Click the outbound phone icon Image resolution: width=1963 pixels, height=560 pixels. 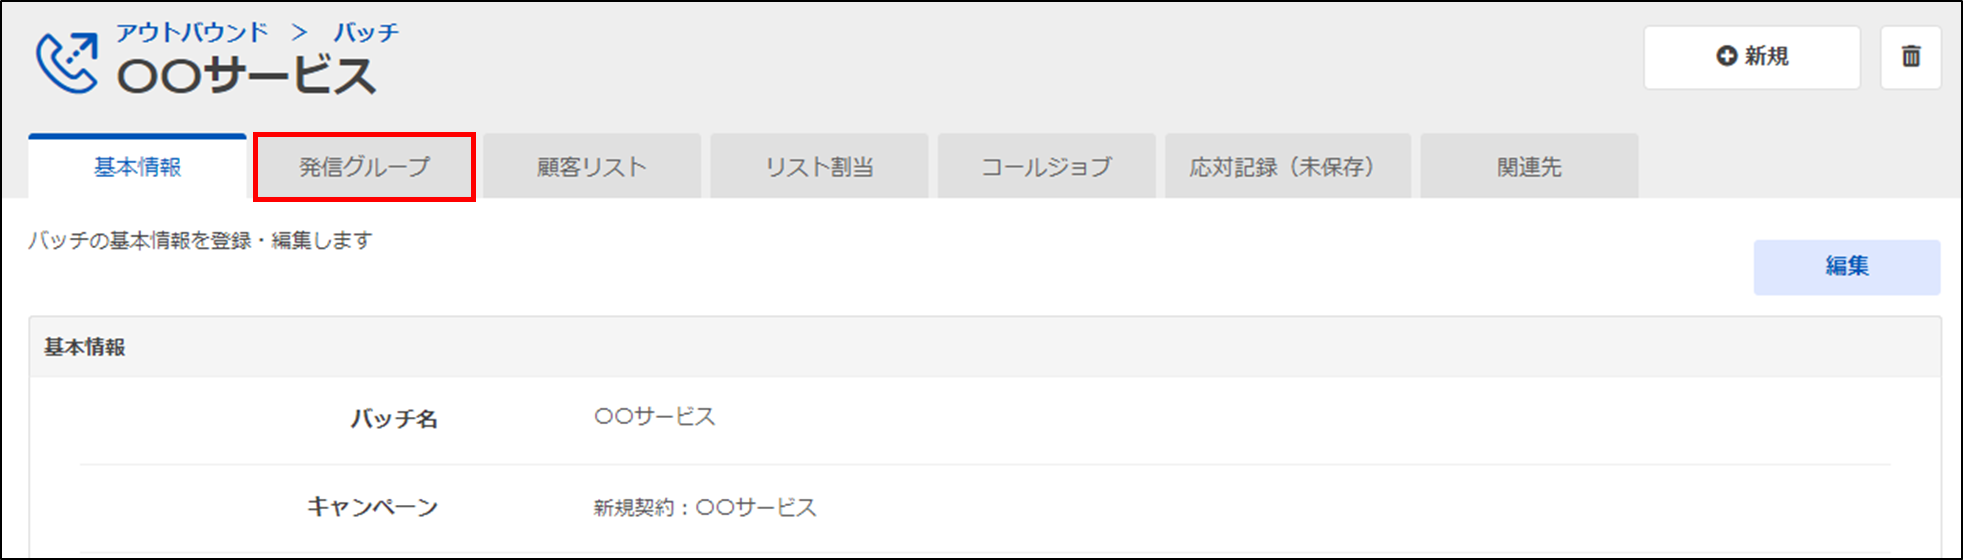click(x=67, y=62)
